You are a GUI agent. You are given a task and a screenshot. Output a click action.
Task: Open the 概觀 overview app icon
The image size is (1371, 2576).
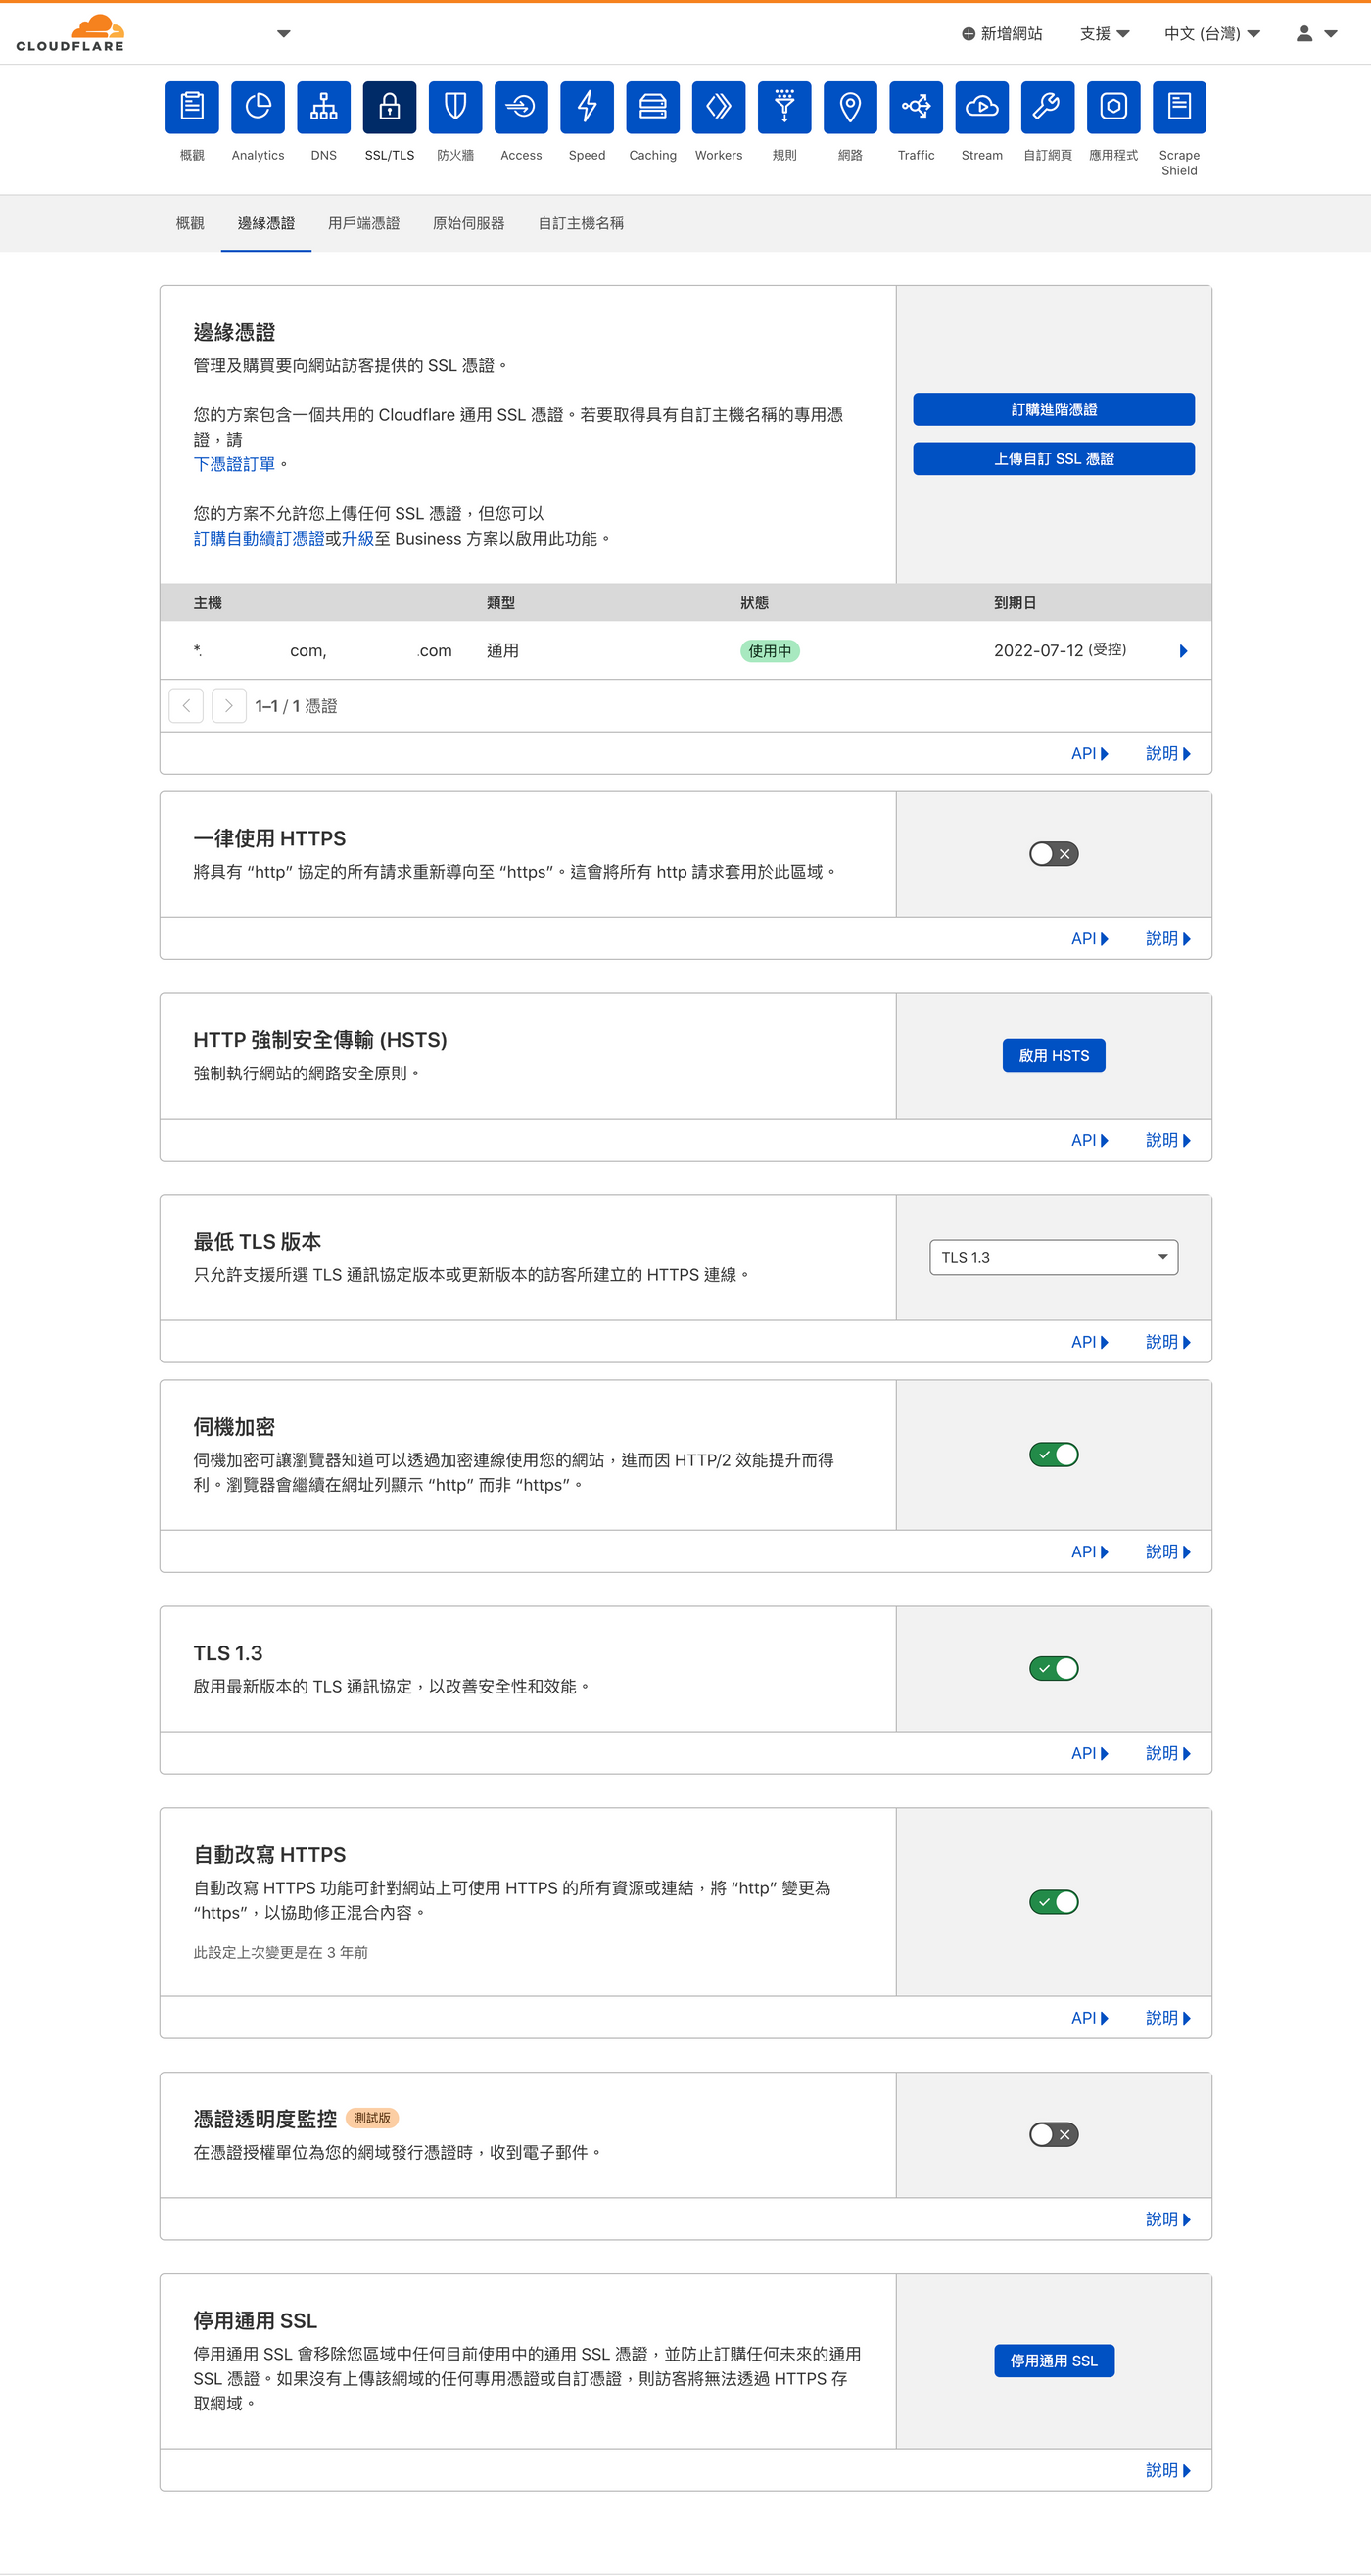[x=192, y=107]
